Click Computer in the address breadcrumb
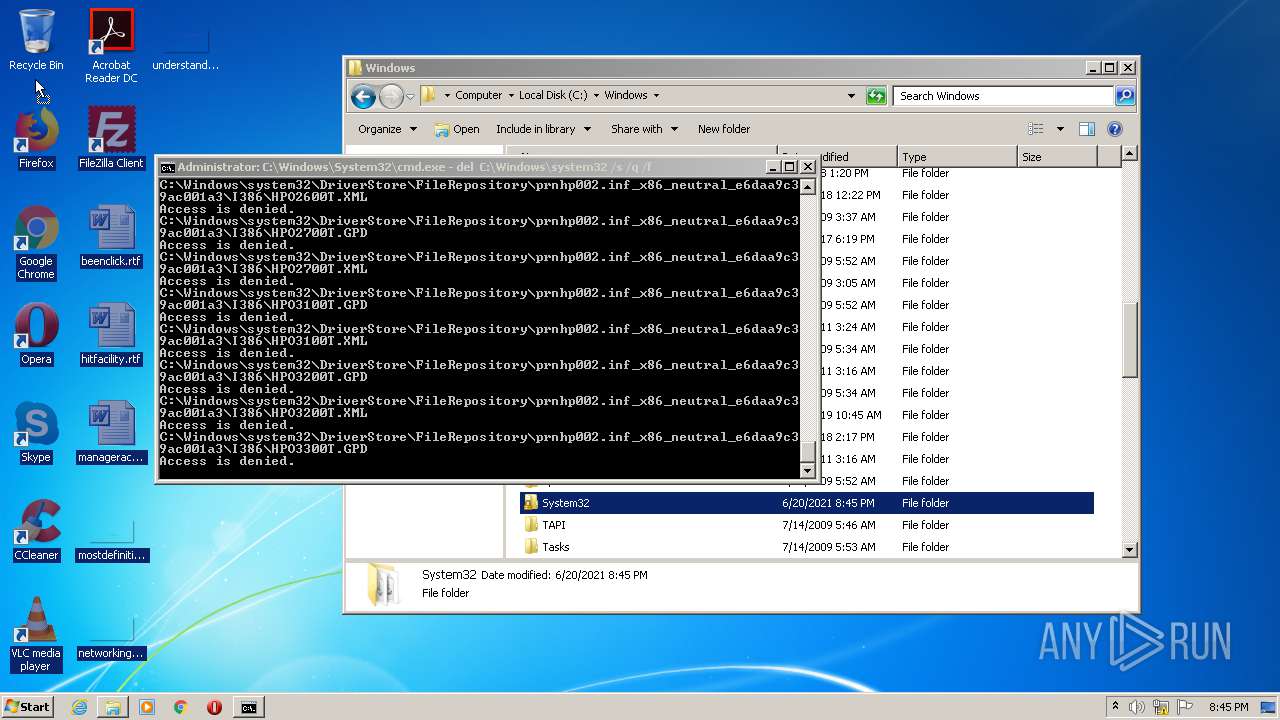1280x720 pixels. (x=478, y=96)
